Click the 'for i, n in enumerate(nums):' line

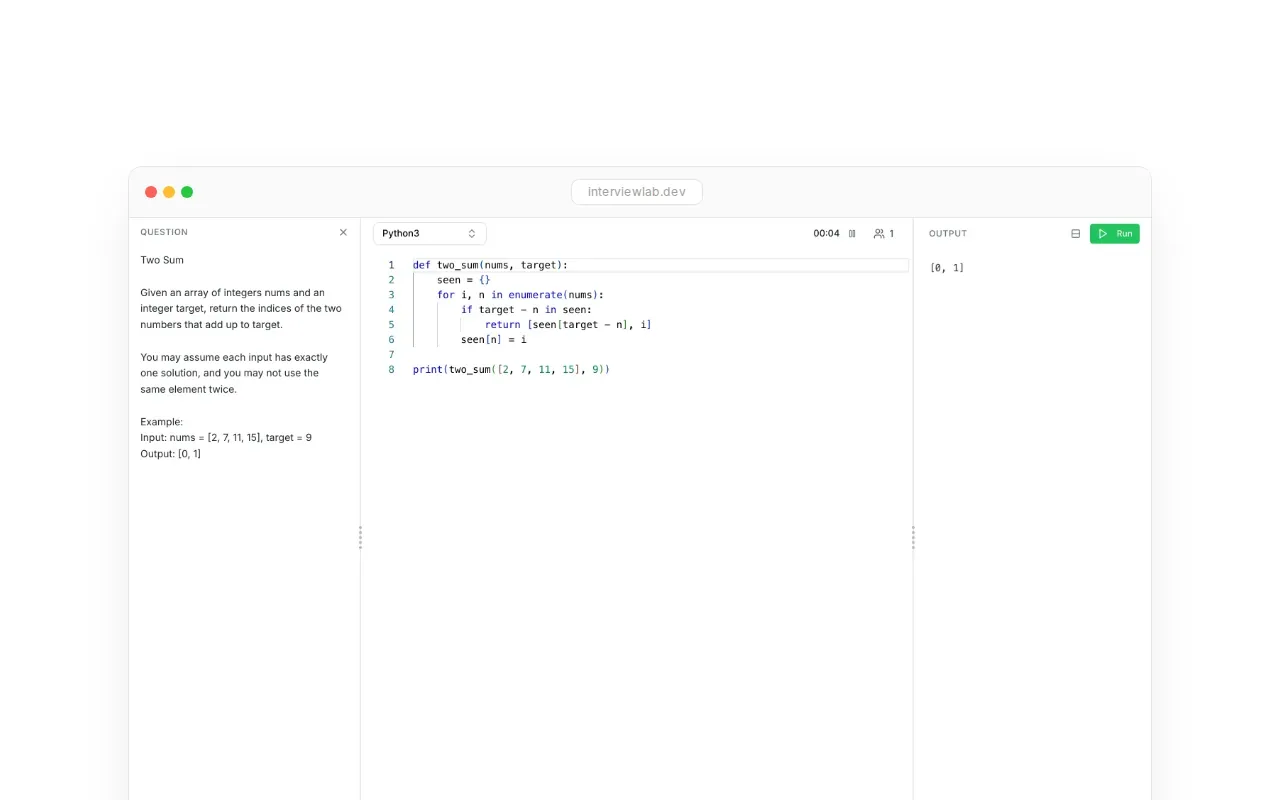tap(520, 295)
